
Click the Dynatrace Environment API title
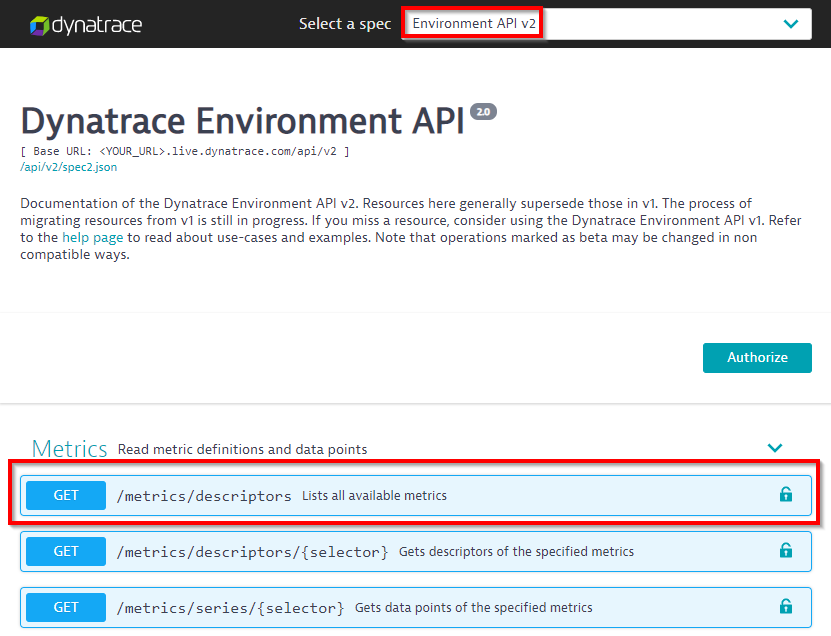[x=242, y=121]
